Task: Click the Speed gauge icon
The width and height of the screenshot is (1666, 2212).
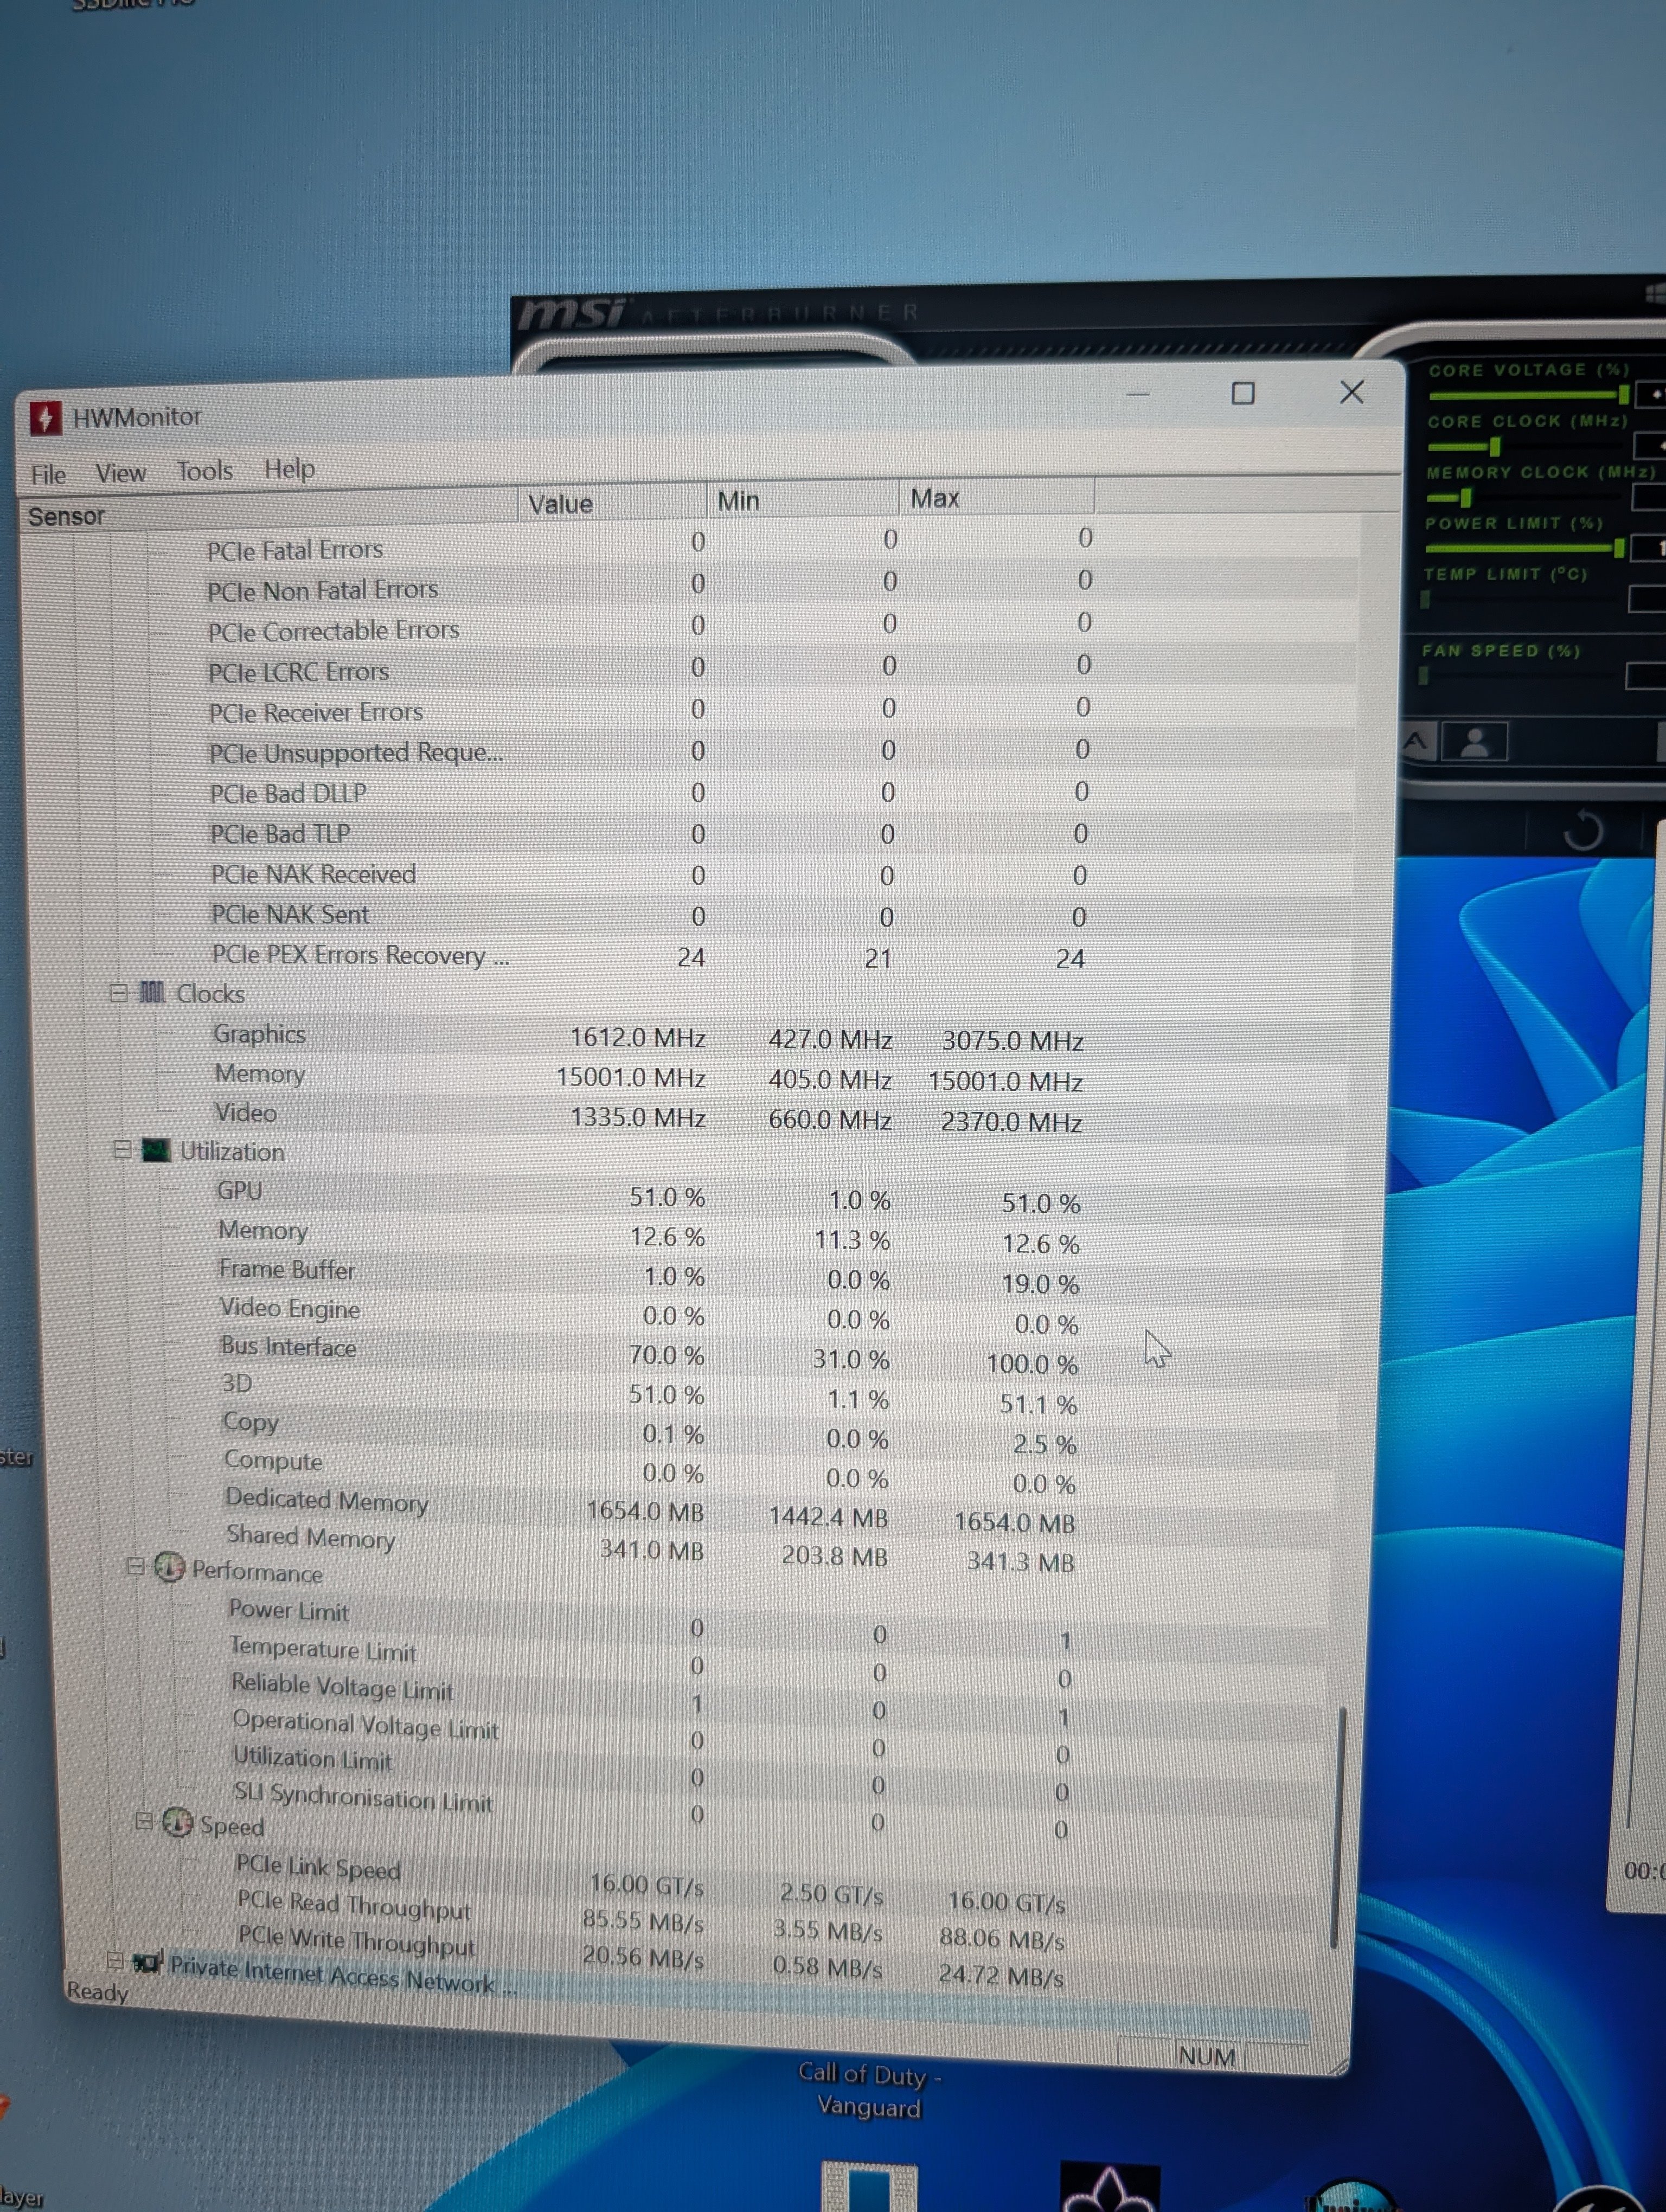Action: point(178,1822)
